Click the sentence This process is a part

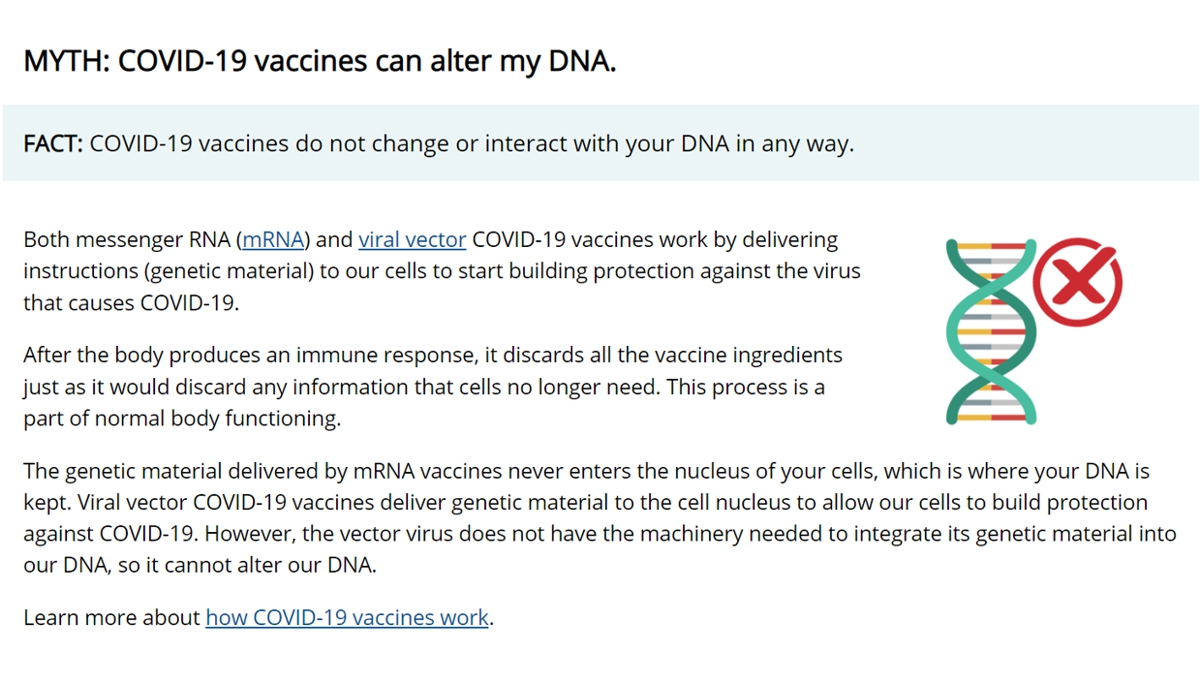(425, 403)
